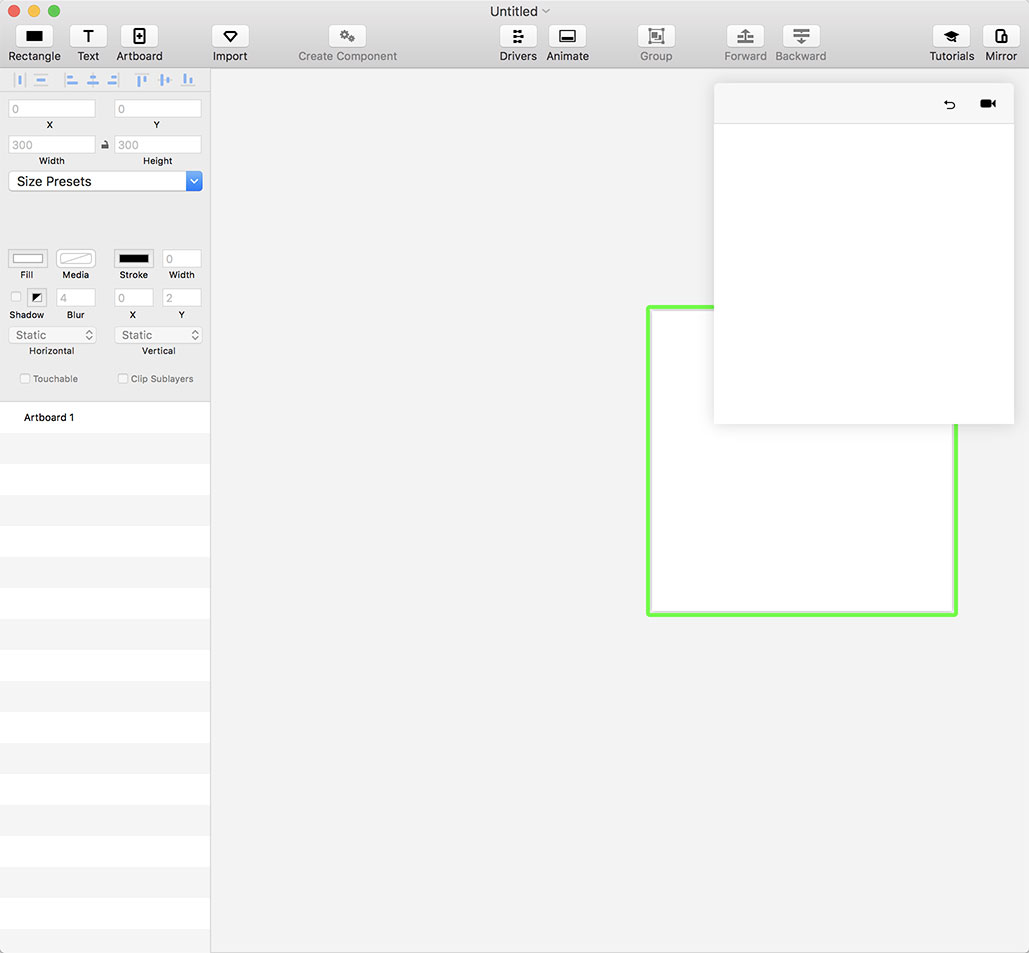Select the Rectangle tool
This screenshot has width=1029, height=953.
pyautogui.click(x=34, y=37)
